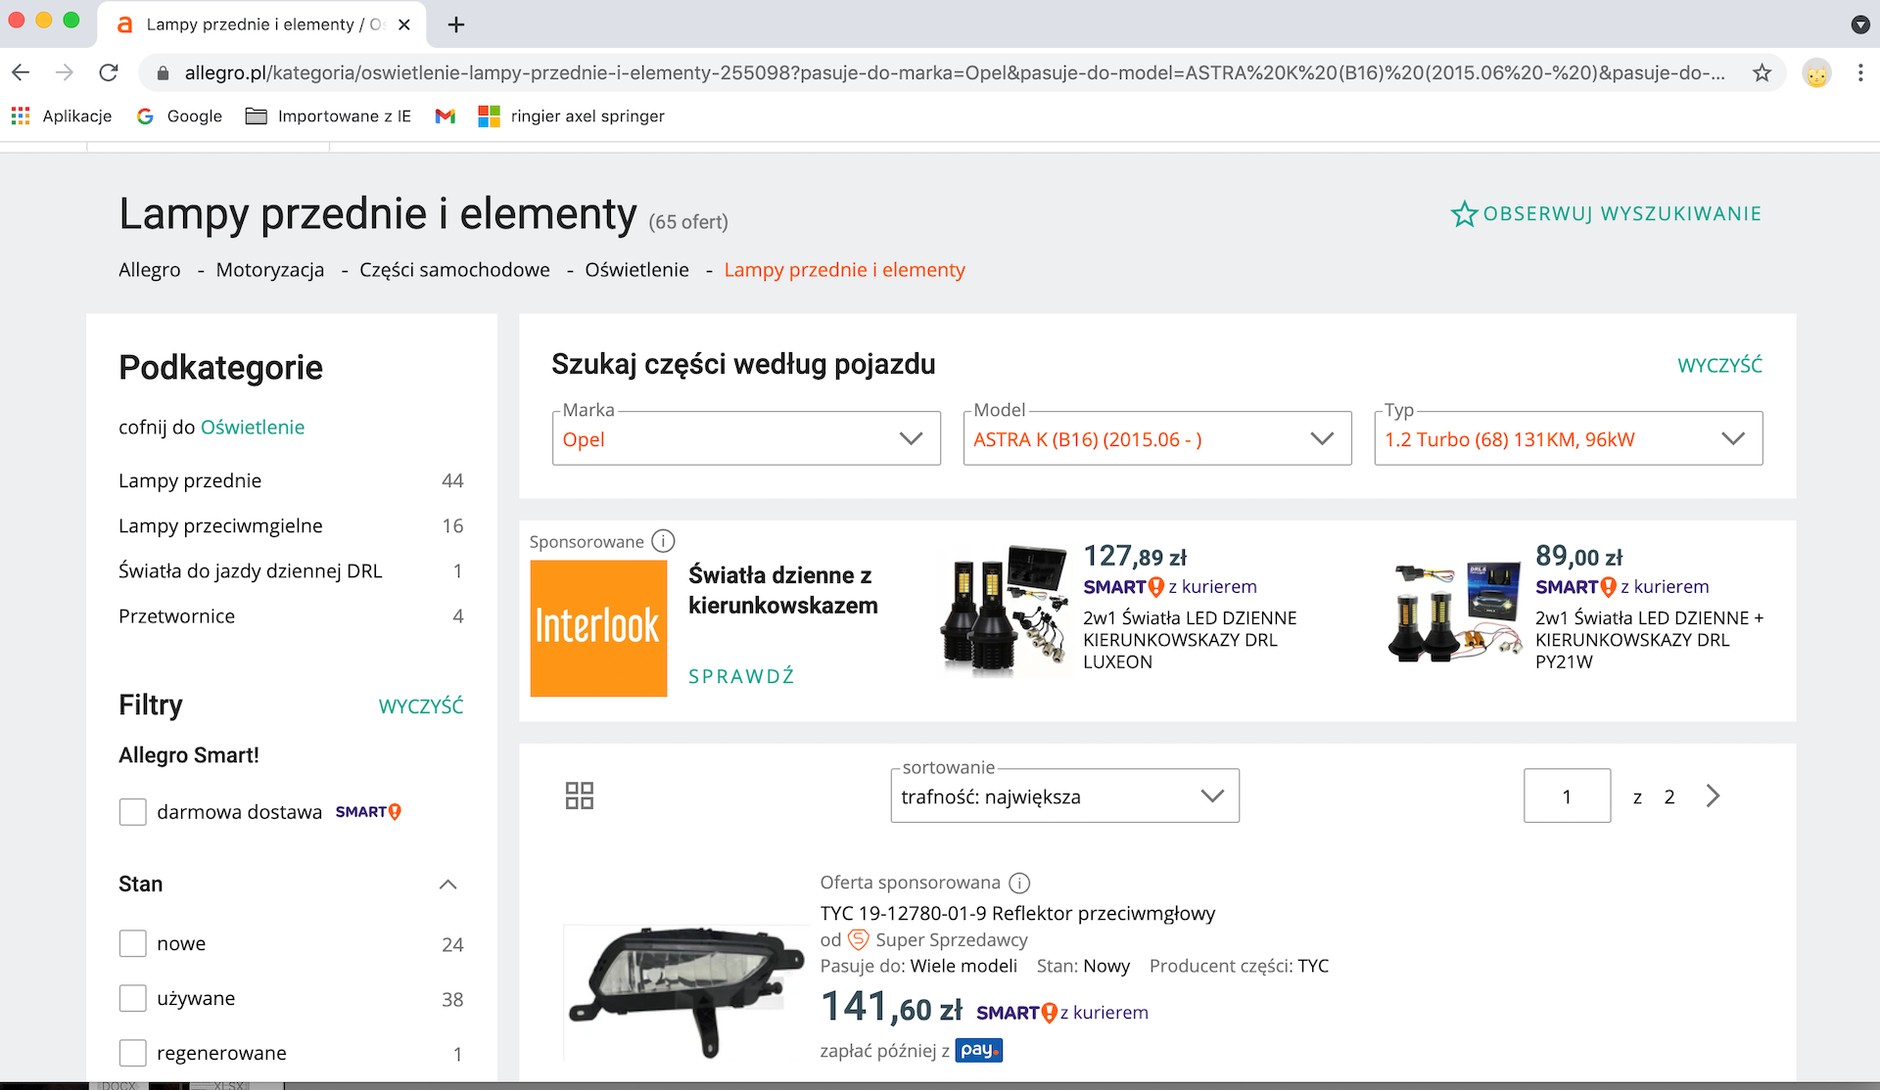Check the nowe condition filter
The width and height of the screenshot is (1880, 1090).
(133, 943)
